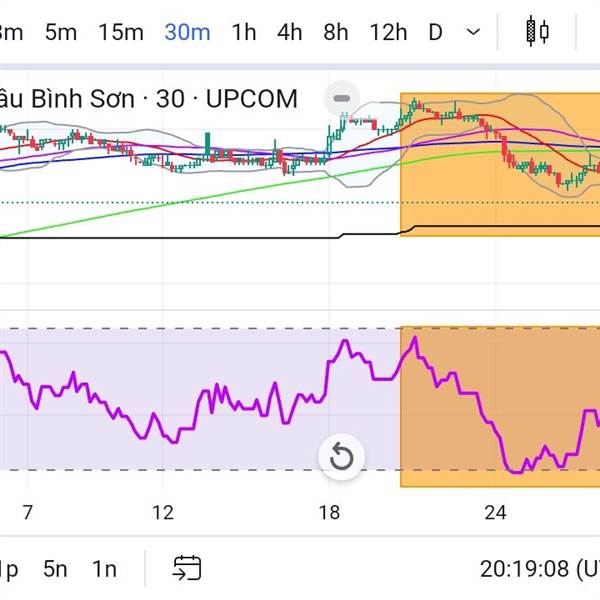Viewport: 600px width, 600px height.
Task: Select the 5m timeframe
Action: tap(61, 32)
